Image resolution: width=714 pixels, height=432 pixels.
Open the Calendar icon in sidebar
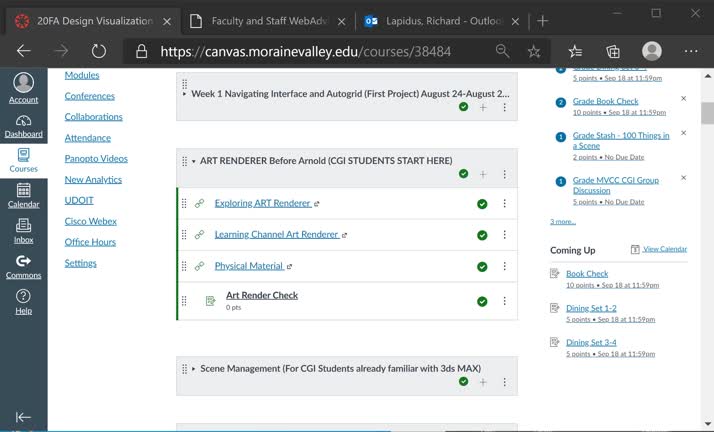(x=23, y=195)
